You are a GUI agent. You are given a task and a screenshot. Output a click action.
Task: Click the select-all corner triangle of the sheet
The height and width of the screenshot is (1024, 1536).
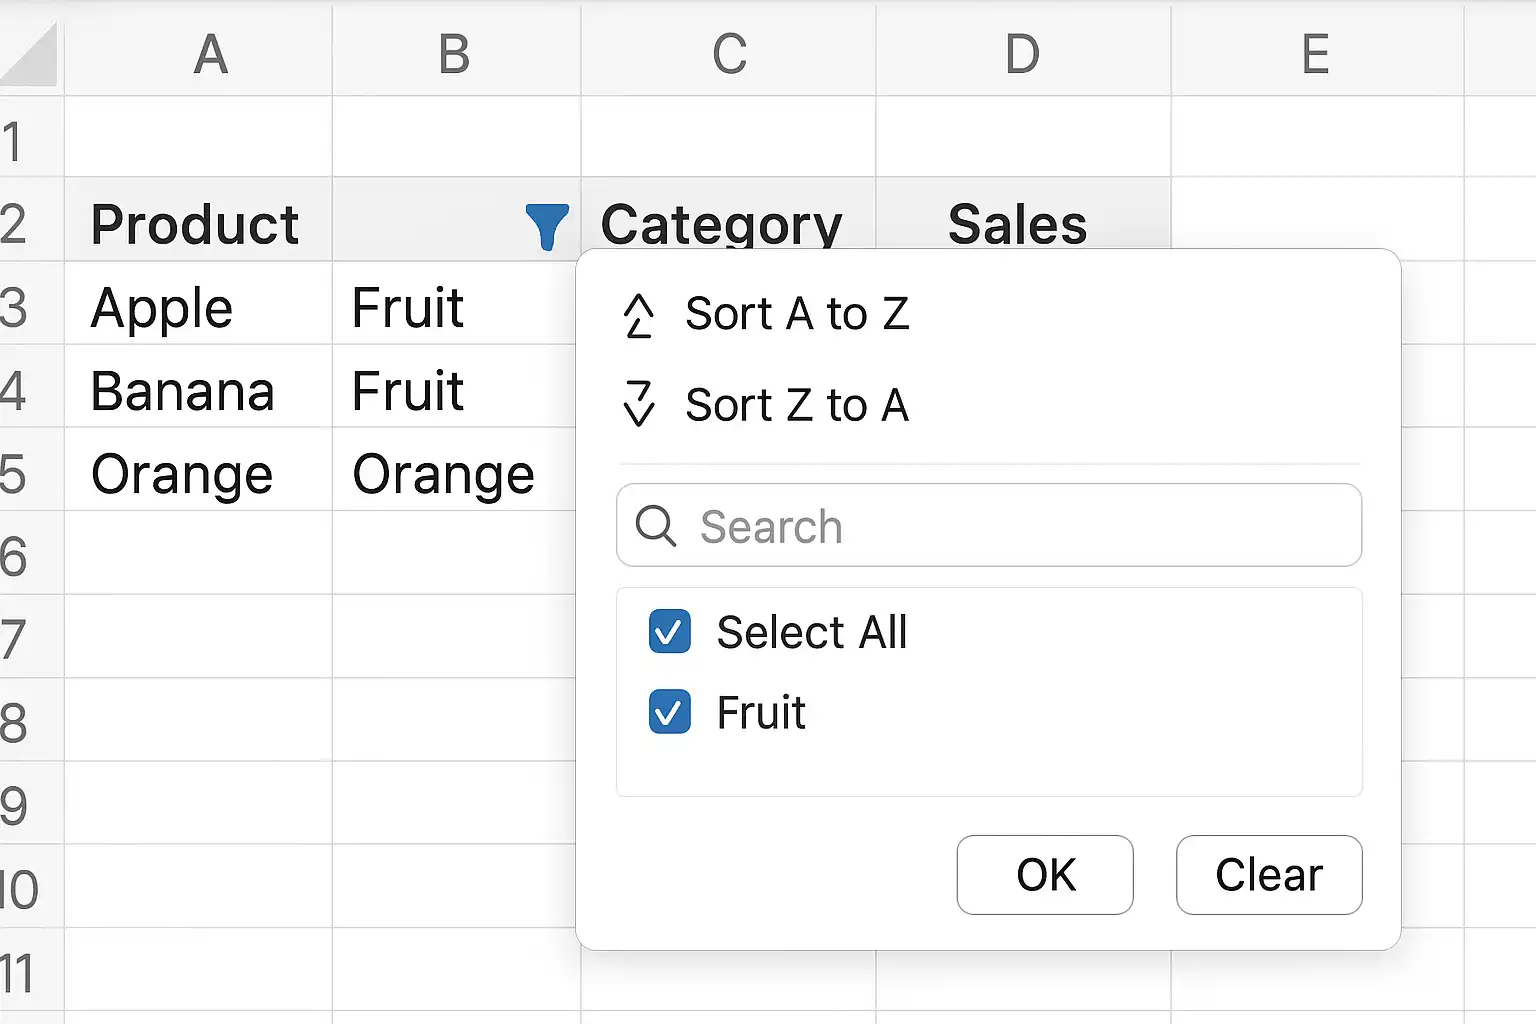[x=29, y=55]
